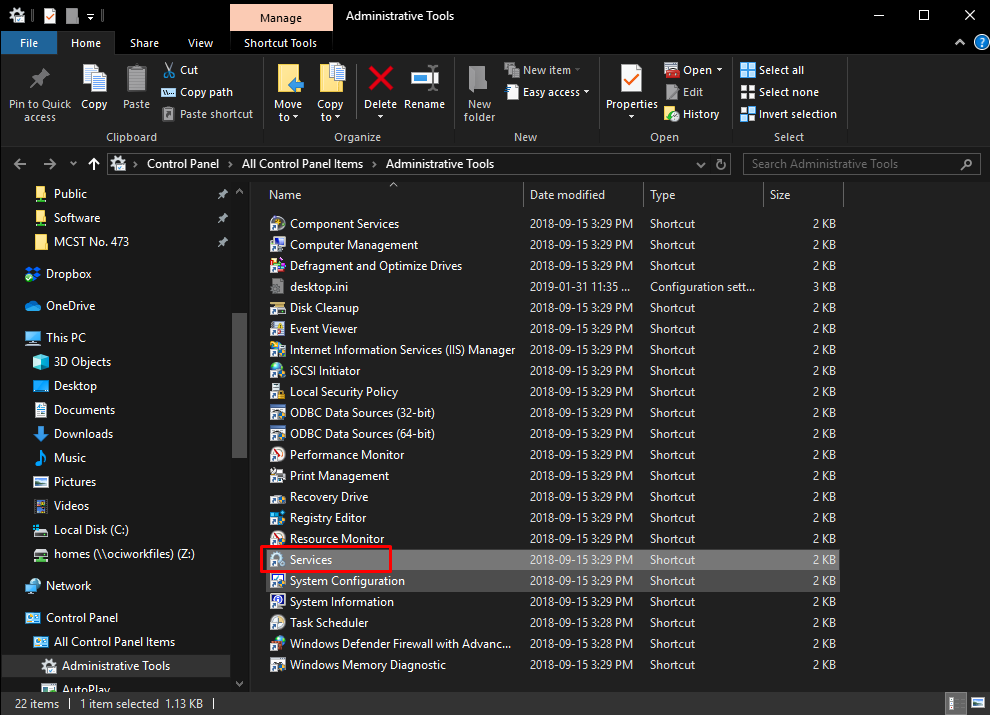This screenshot has height=715, width=990.
Task: Select the System Configuration shortcut
Action: click(x=553, y=581)
